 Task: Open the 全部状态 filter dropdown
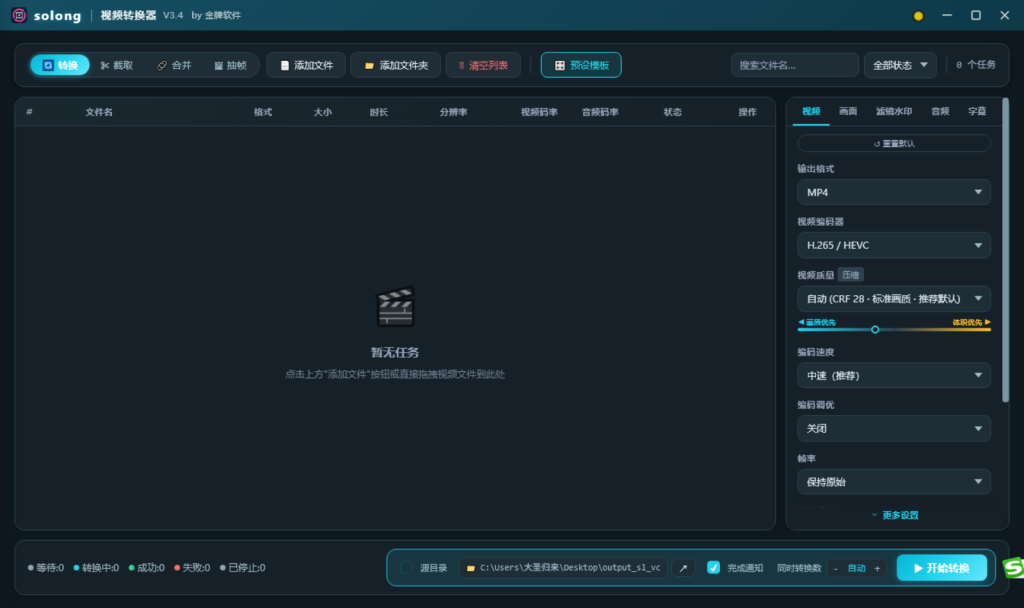(900, 65)
